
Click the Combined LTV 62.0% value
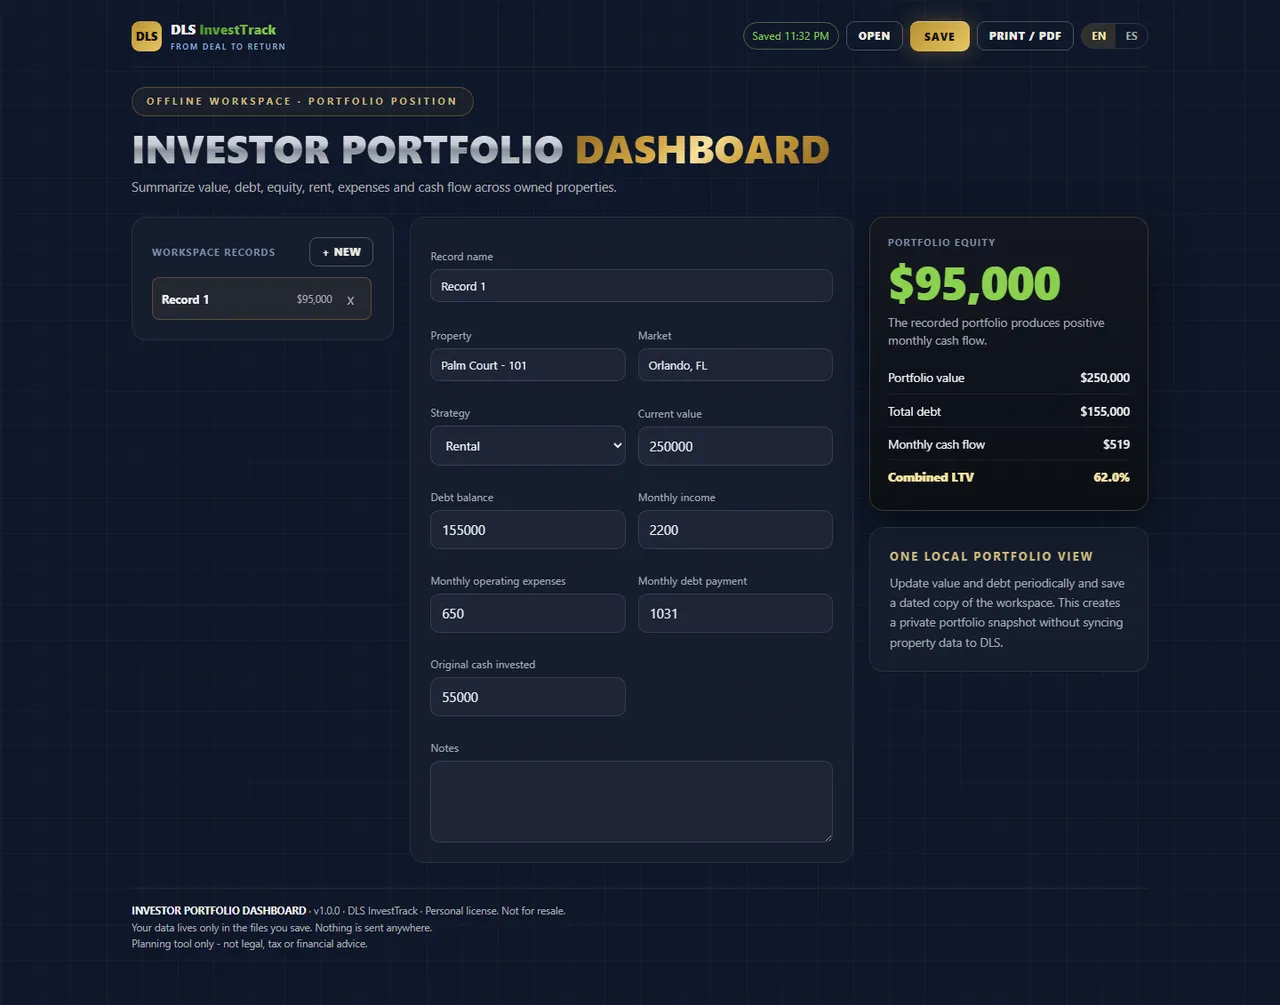1111,477
